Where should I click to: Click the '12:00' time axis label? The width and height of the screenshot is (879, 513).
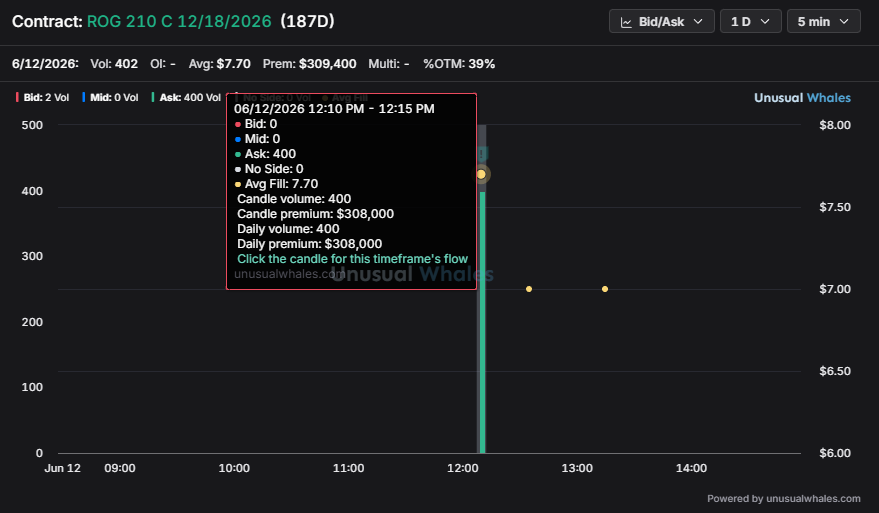462,468
